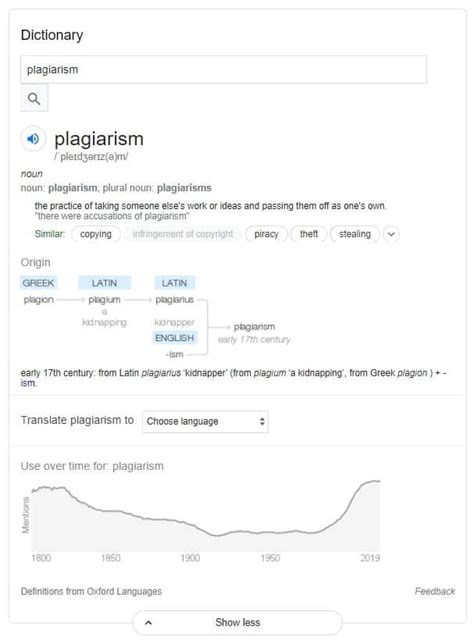Click the ENGLISH origin label
Viewport: 474px width, 640px height.
tap(174, 338)
